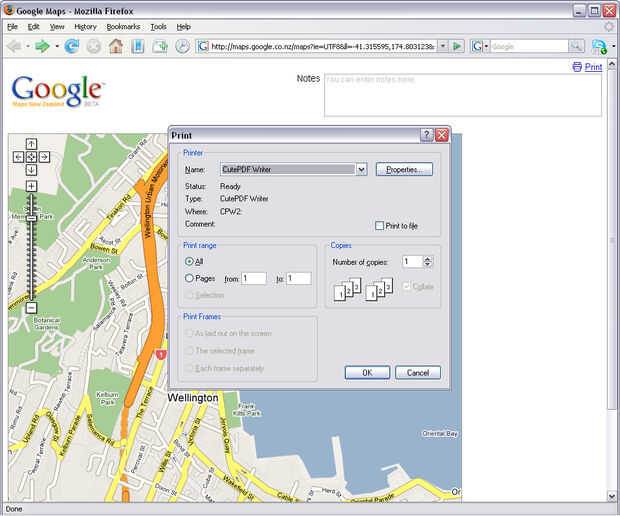This screenshot has width=620, height=516.
Task: Open the History clock icon
Action: (182, 46)
